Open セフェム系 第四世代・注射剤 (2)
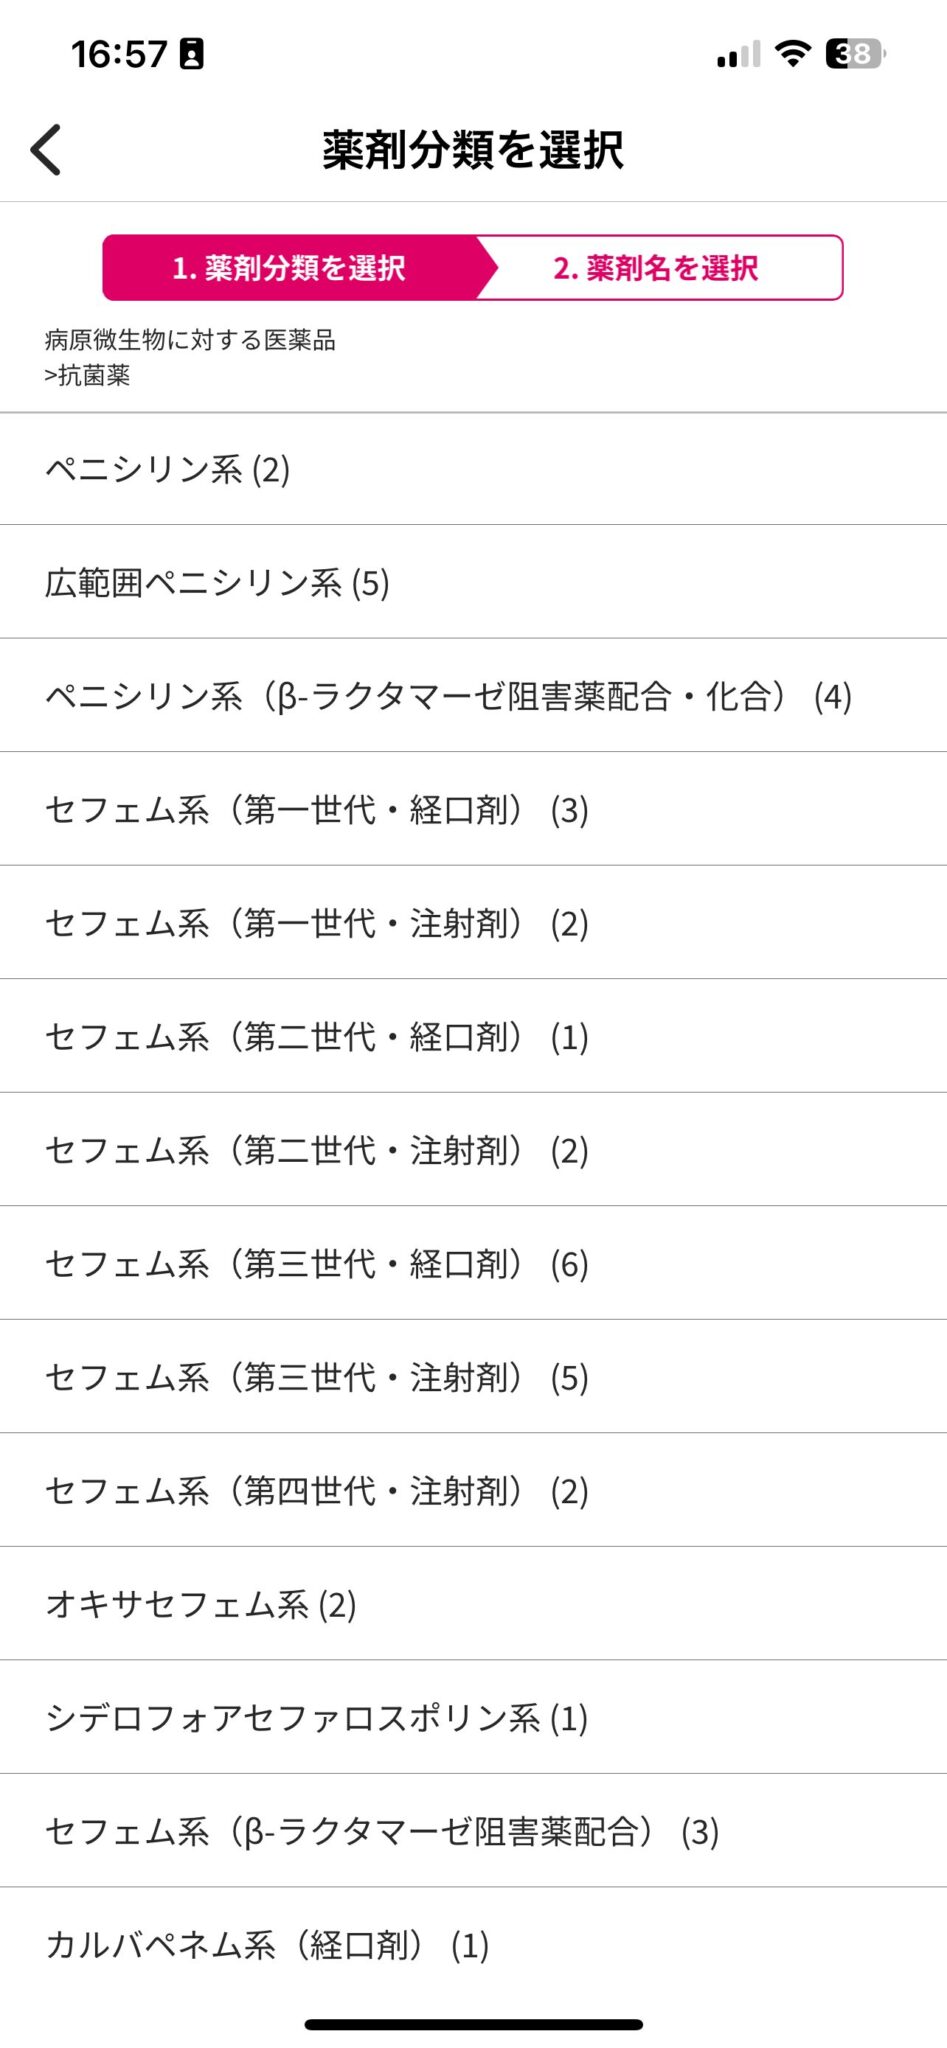This screenshot has height=2048, width=947. tap(317, 1491)
